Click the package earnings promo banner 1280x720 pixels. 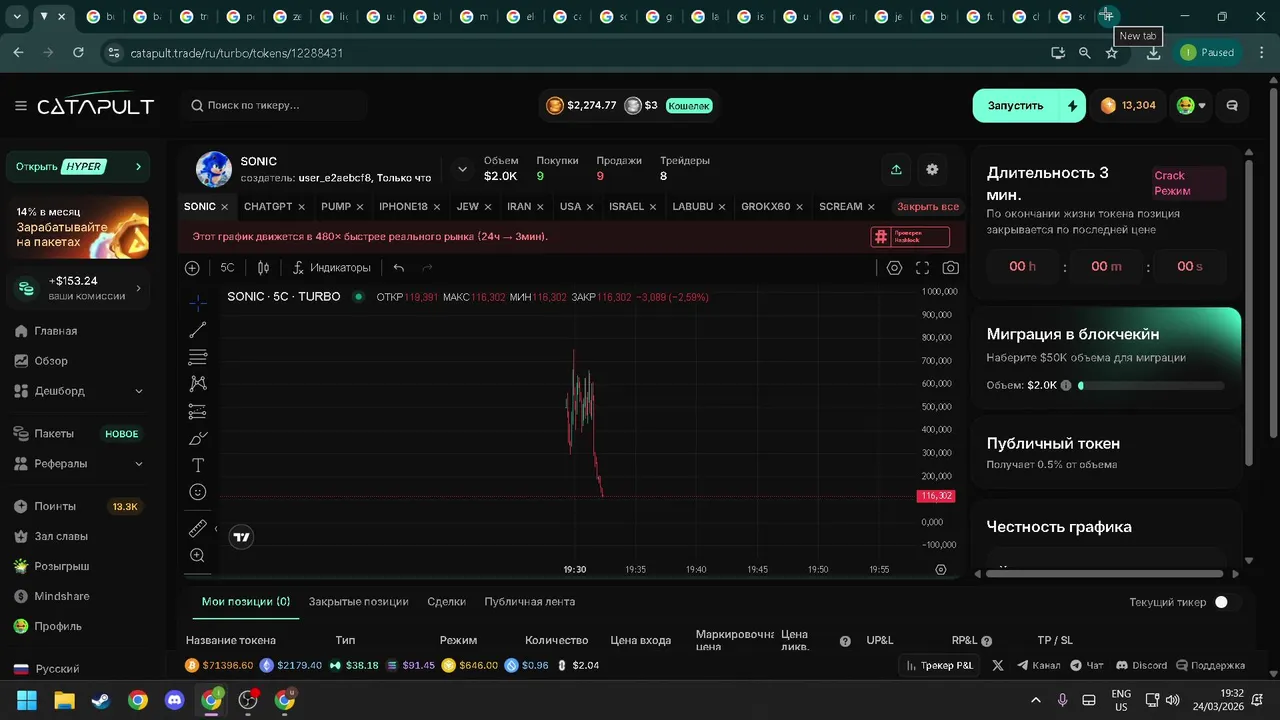[78, 227]
